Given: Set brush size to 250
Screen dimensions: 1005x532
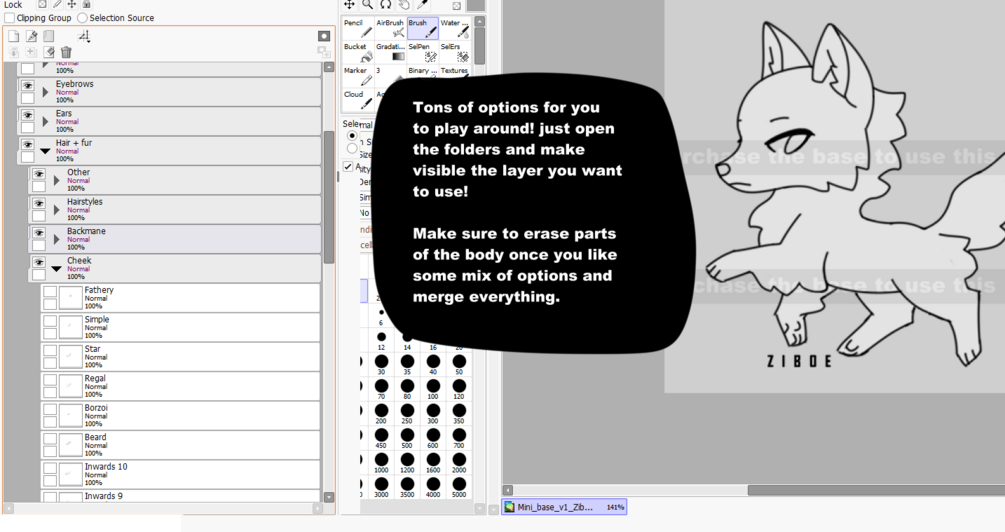Looking at the screenshot, I should click(x=407, y=413).
